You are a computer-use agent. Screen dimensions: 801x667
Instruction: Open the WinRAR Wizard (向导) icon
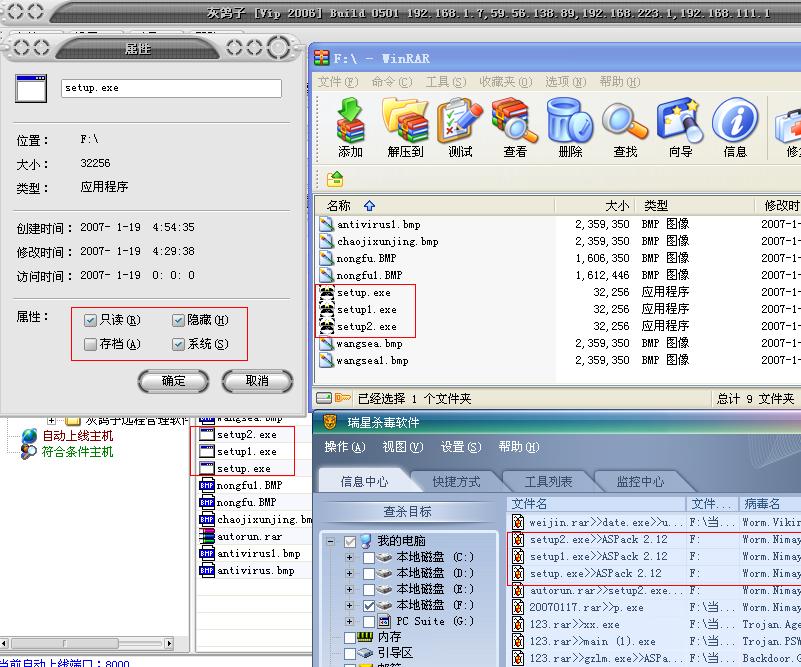click(680, 122)
